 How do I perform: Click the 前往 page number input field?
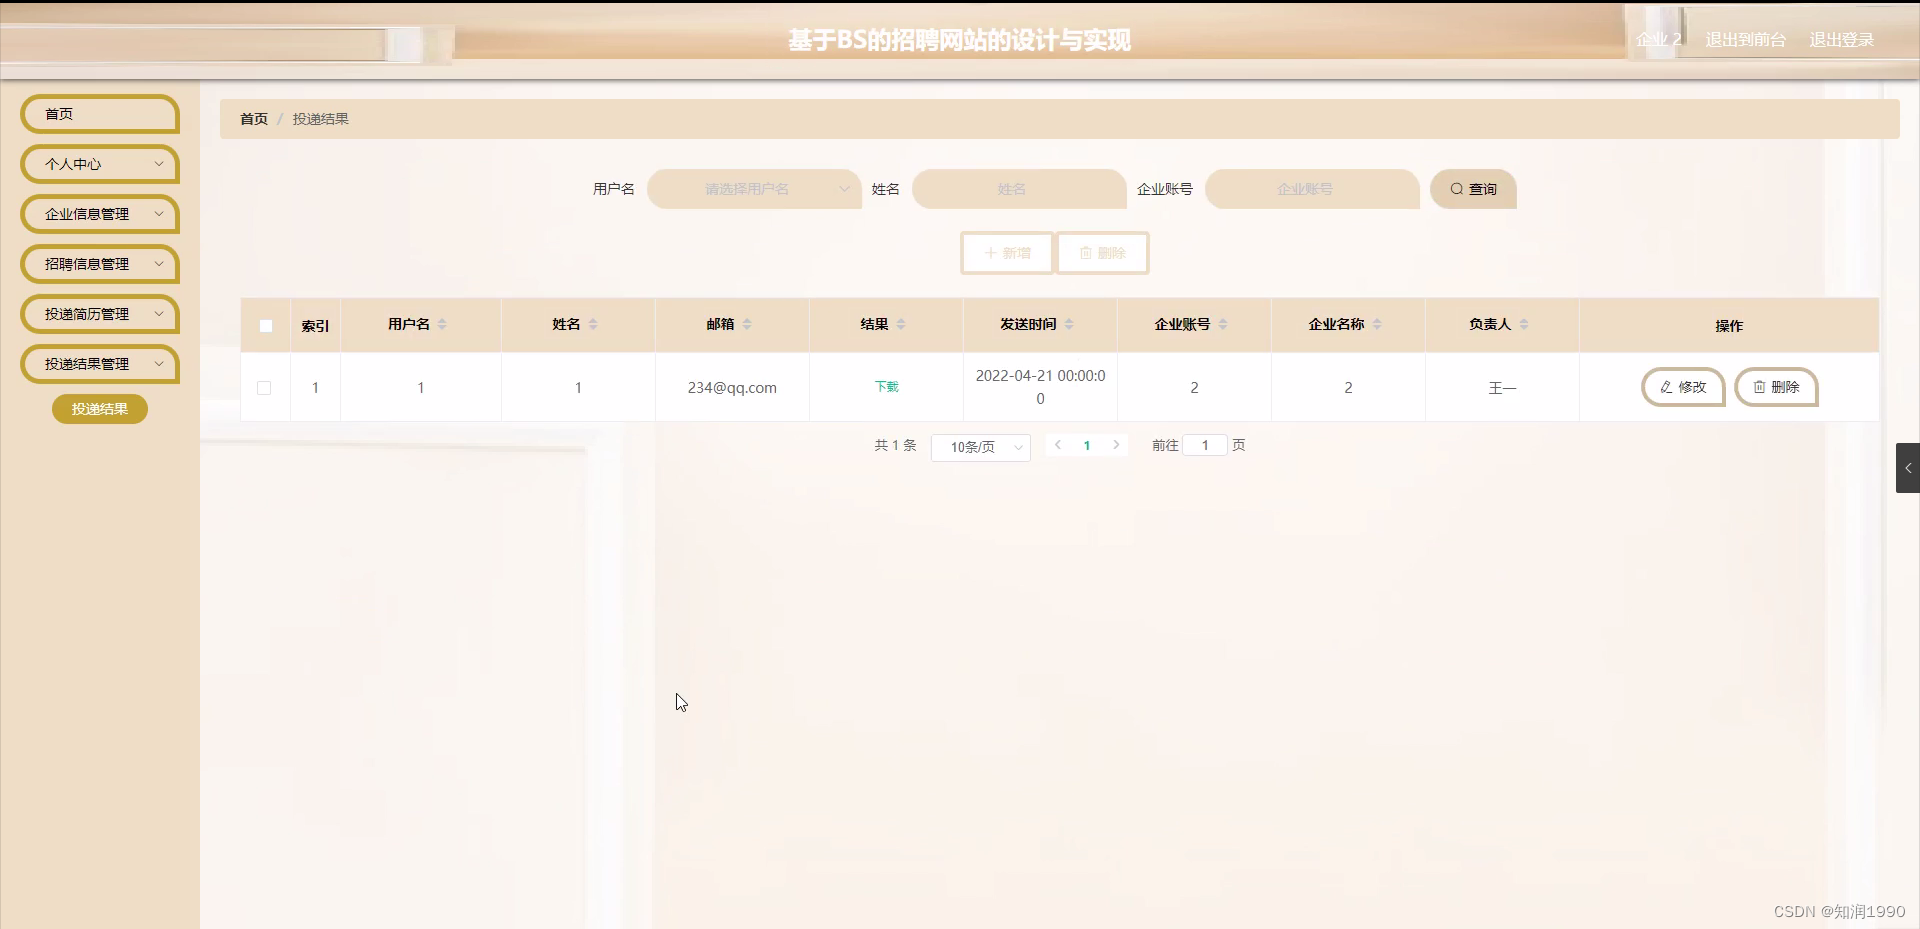(1205, 445)
